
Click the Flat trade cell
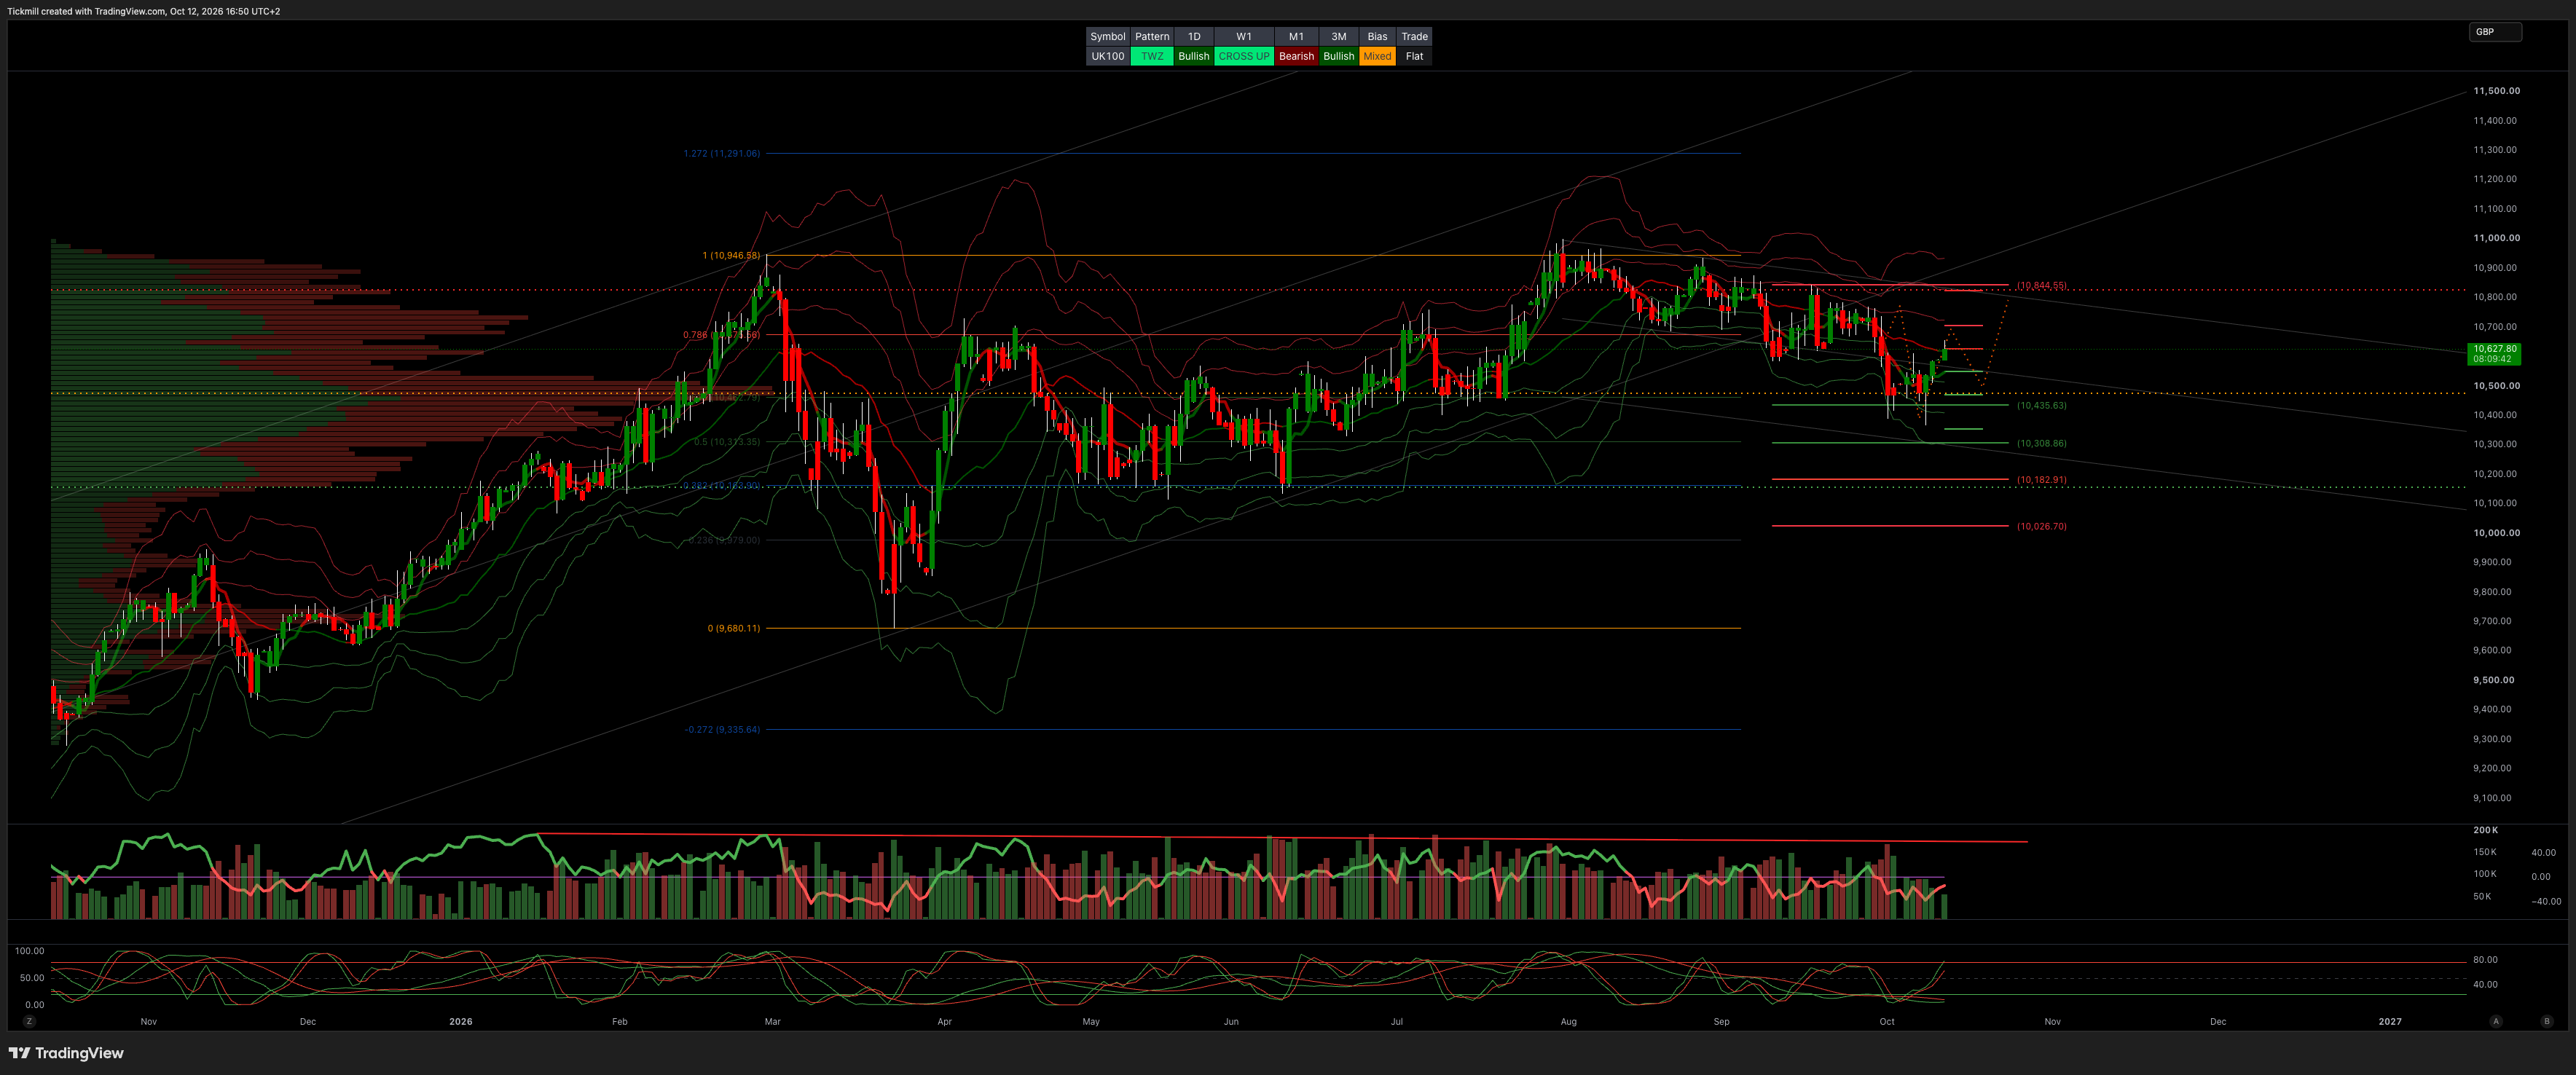(x=1414, y=56)
